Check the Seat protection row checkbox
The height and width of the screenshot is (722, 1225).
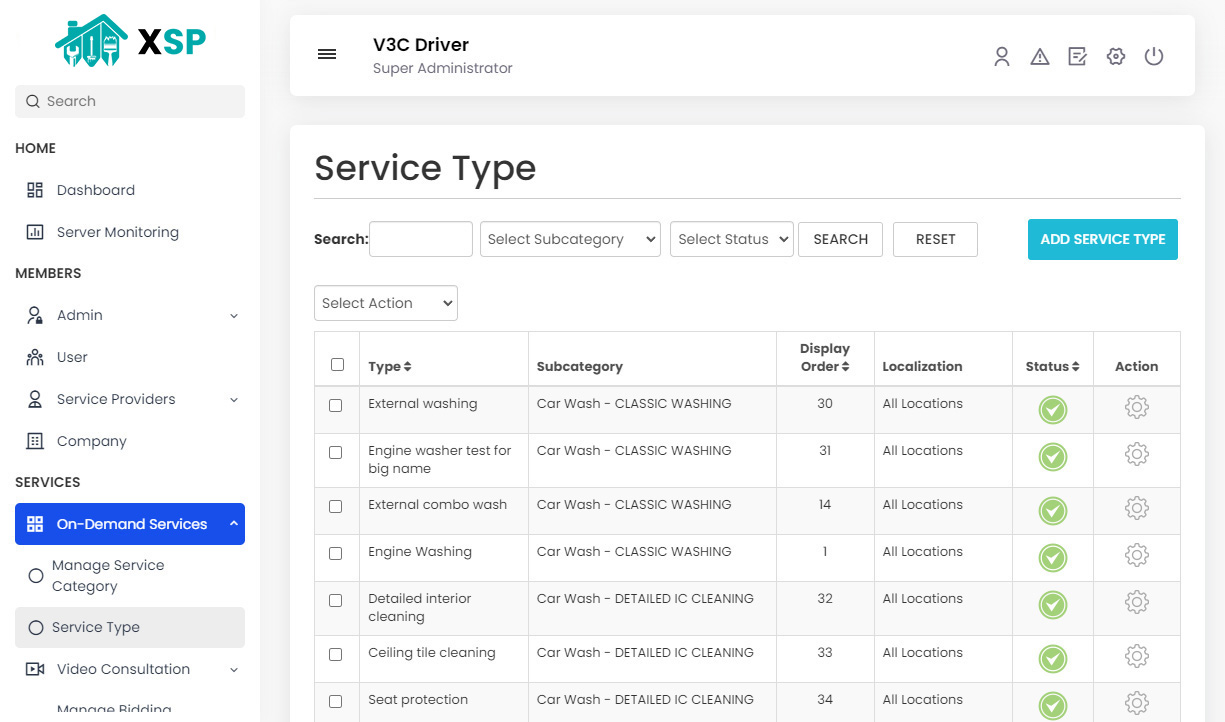click(337, 701)
